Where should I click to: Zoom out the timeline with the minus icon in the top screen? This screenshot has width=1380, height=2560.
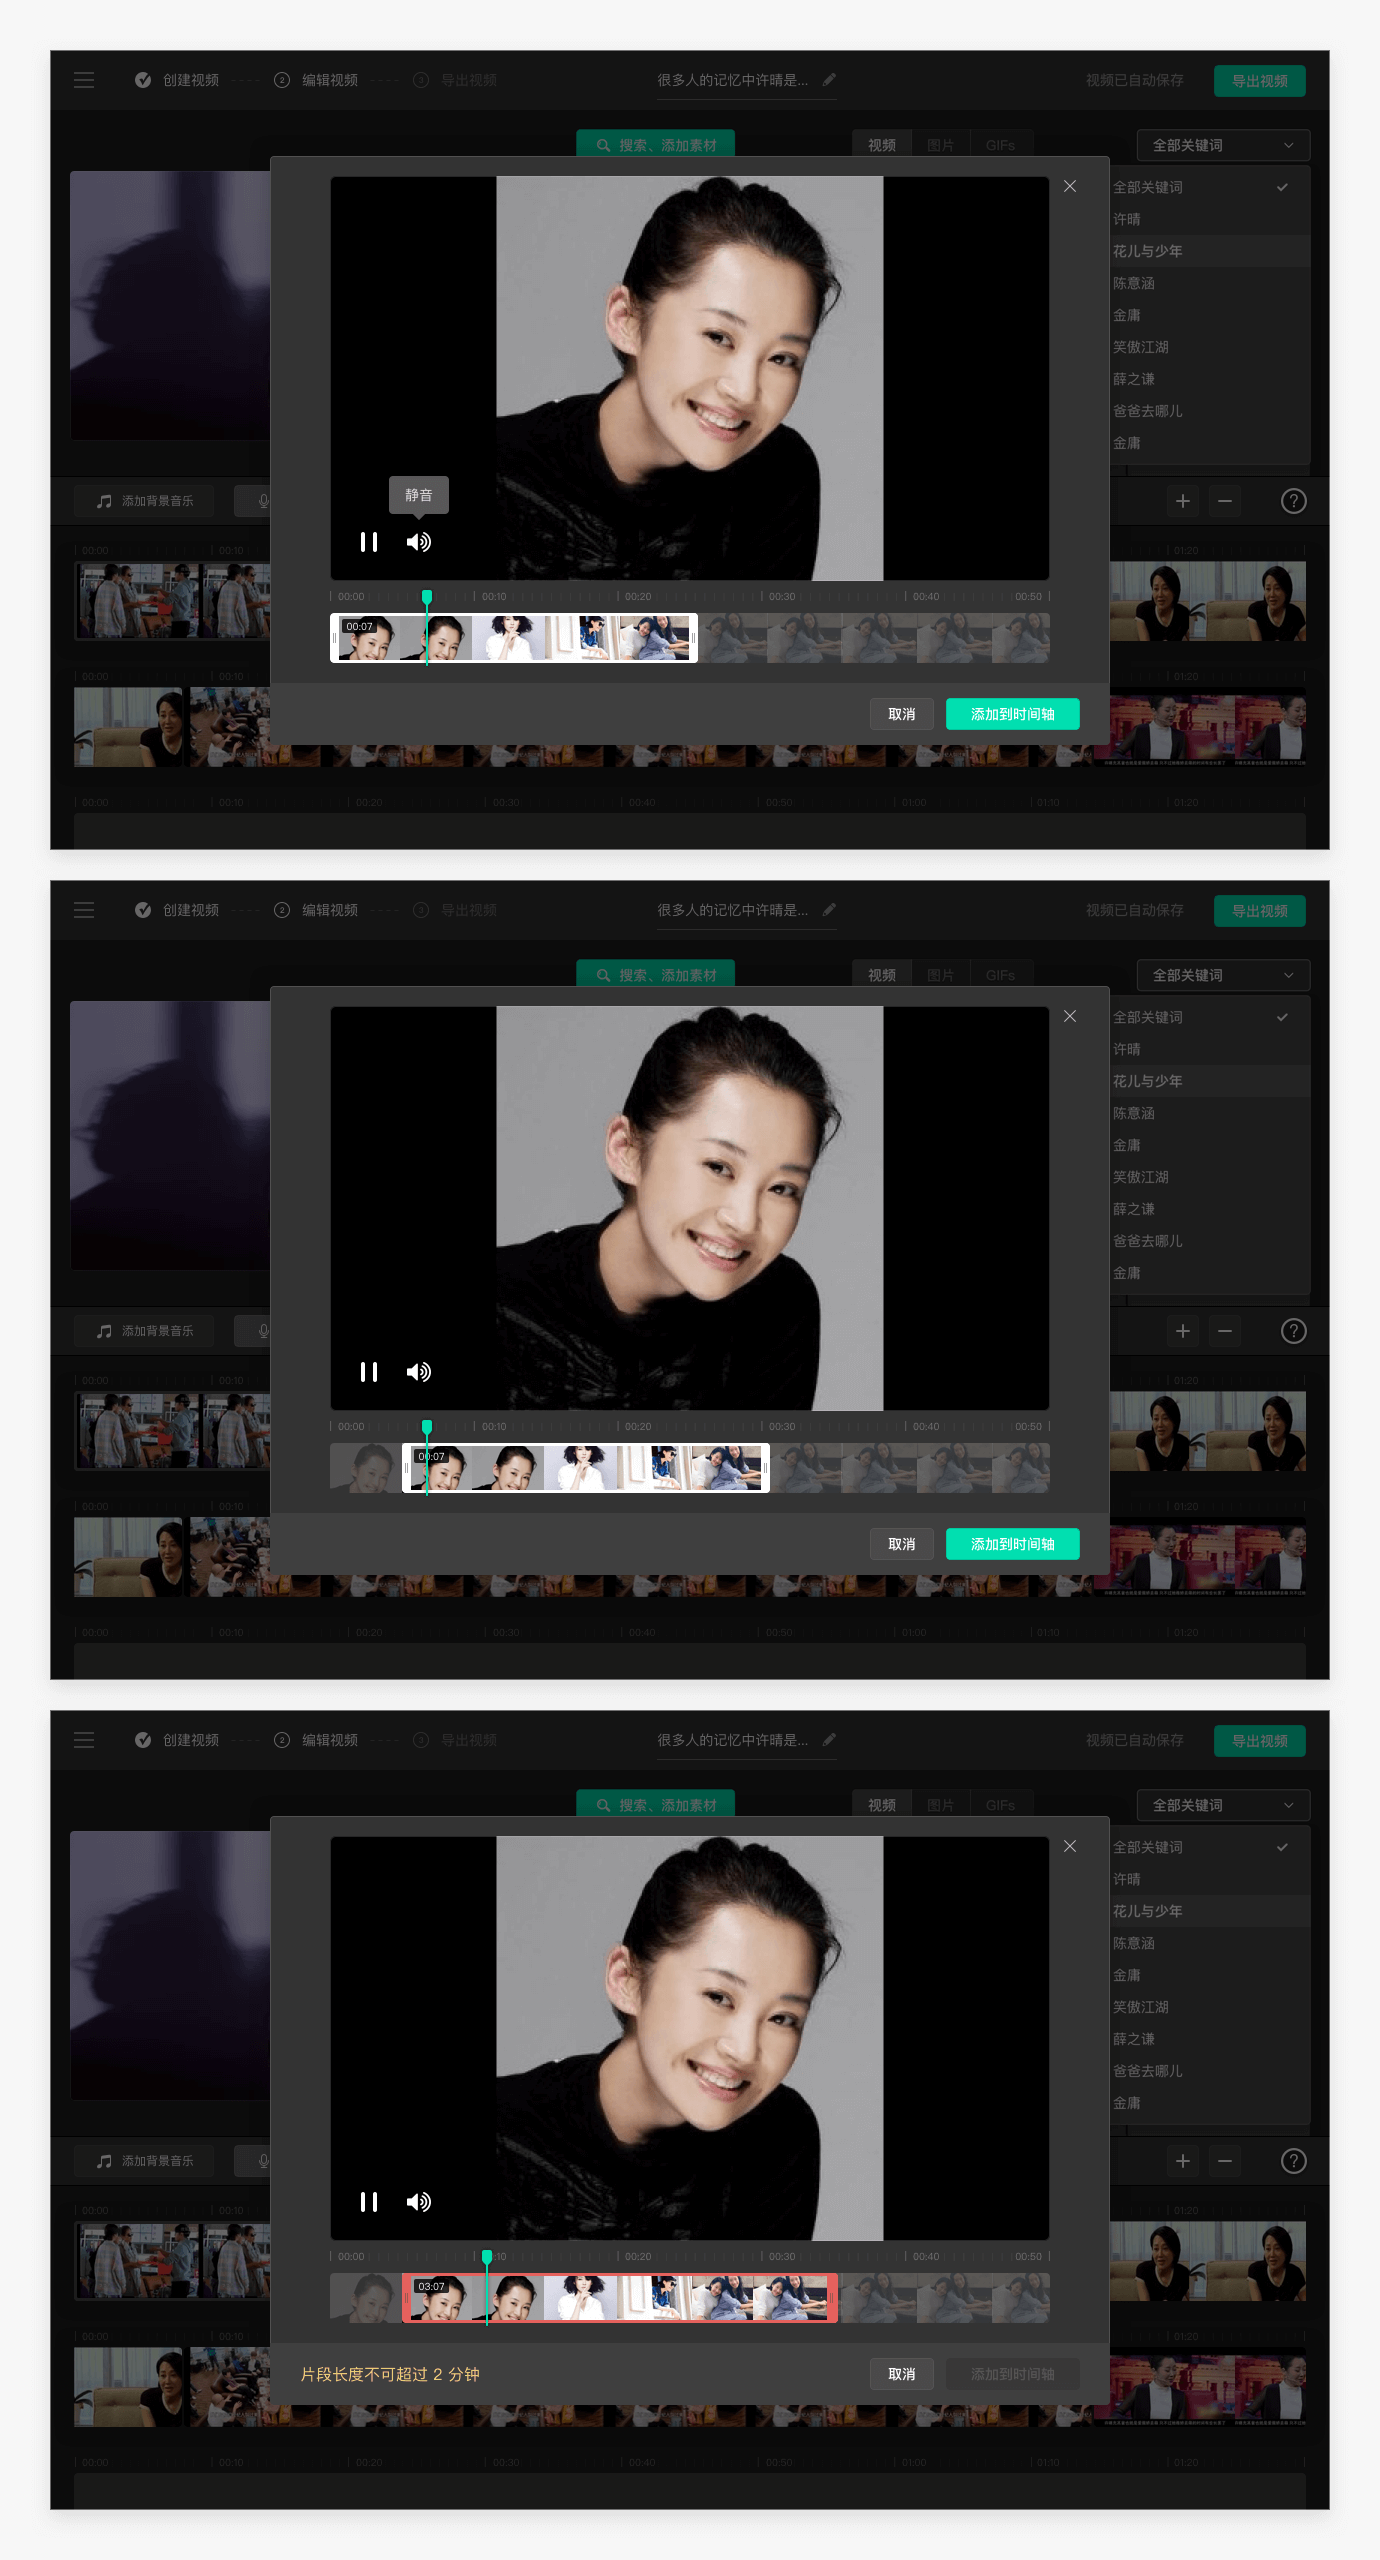(1224, 501)
